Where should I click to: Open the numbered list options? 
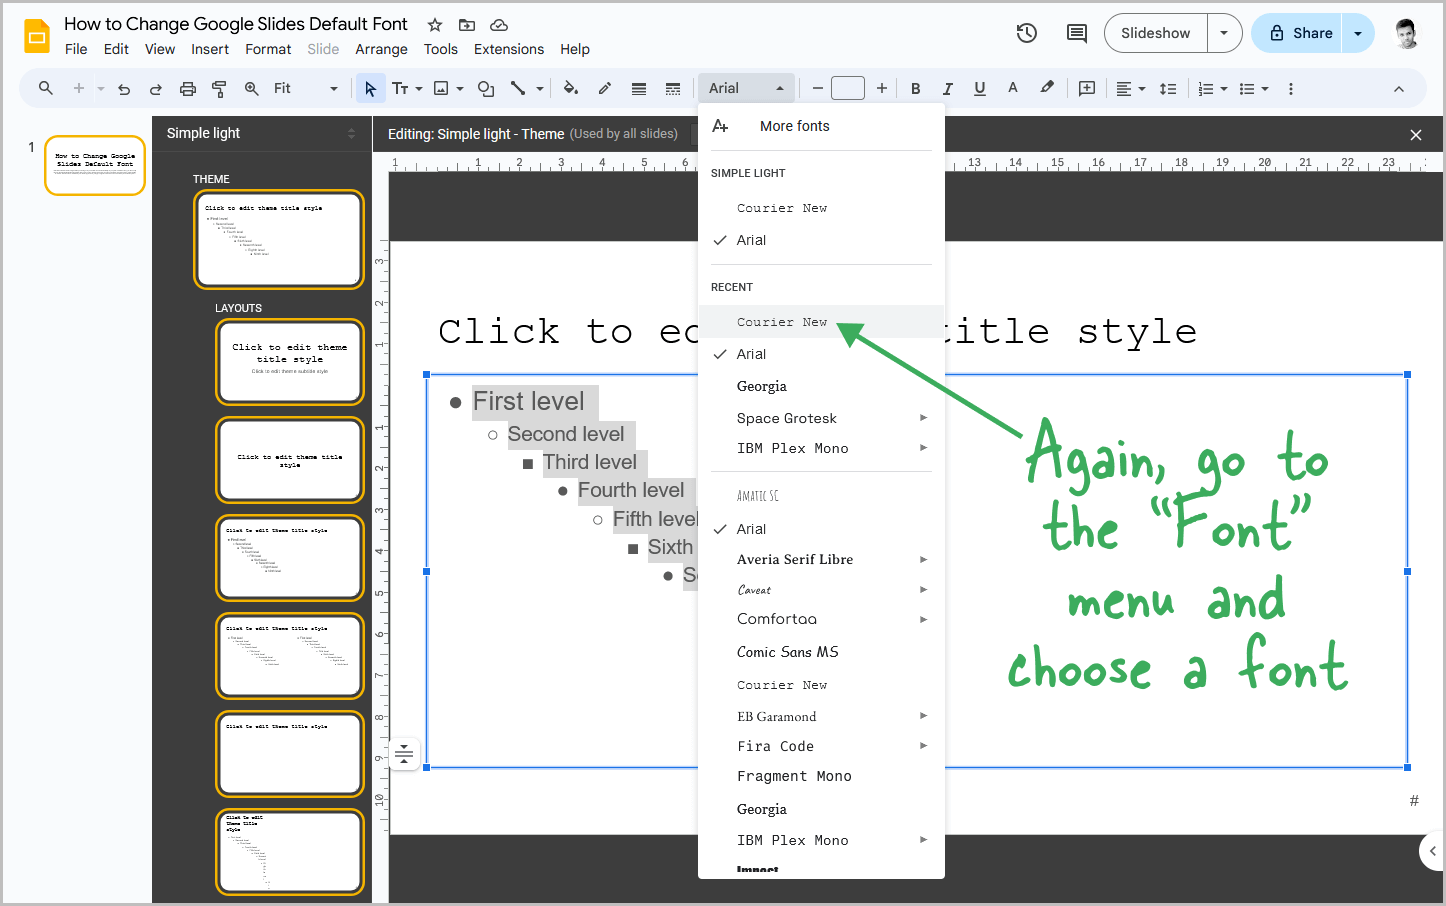(x=1213, y=89)
